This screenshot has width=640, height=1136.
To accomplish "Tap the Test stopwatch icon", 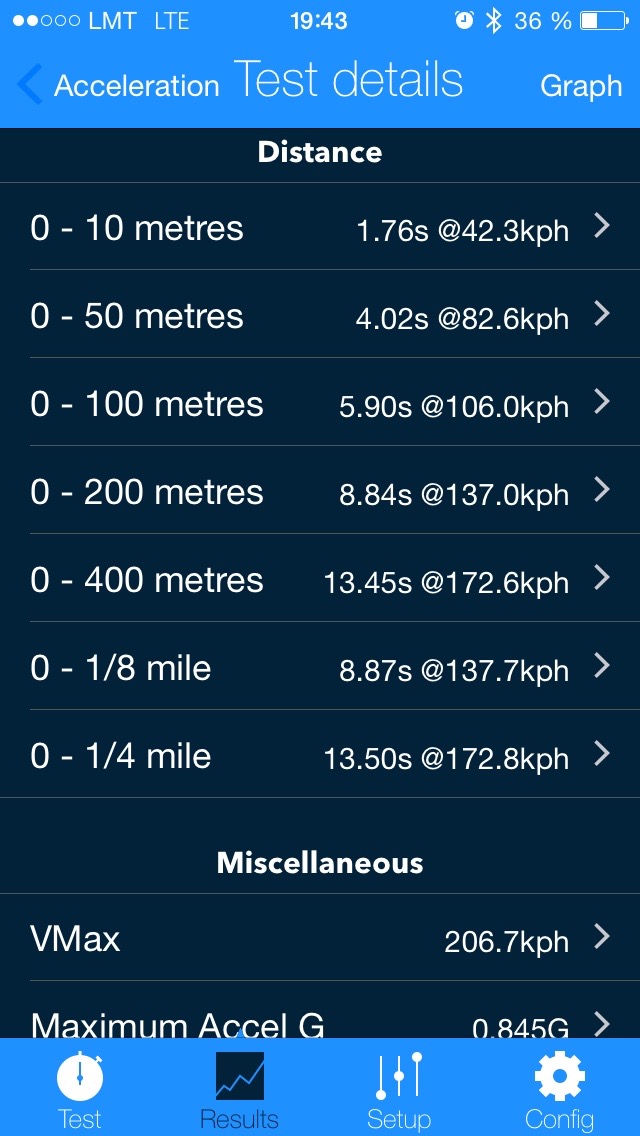I will [x=80, y=1077].
